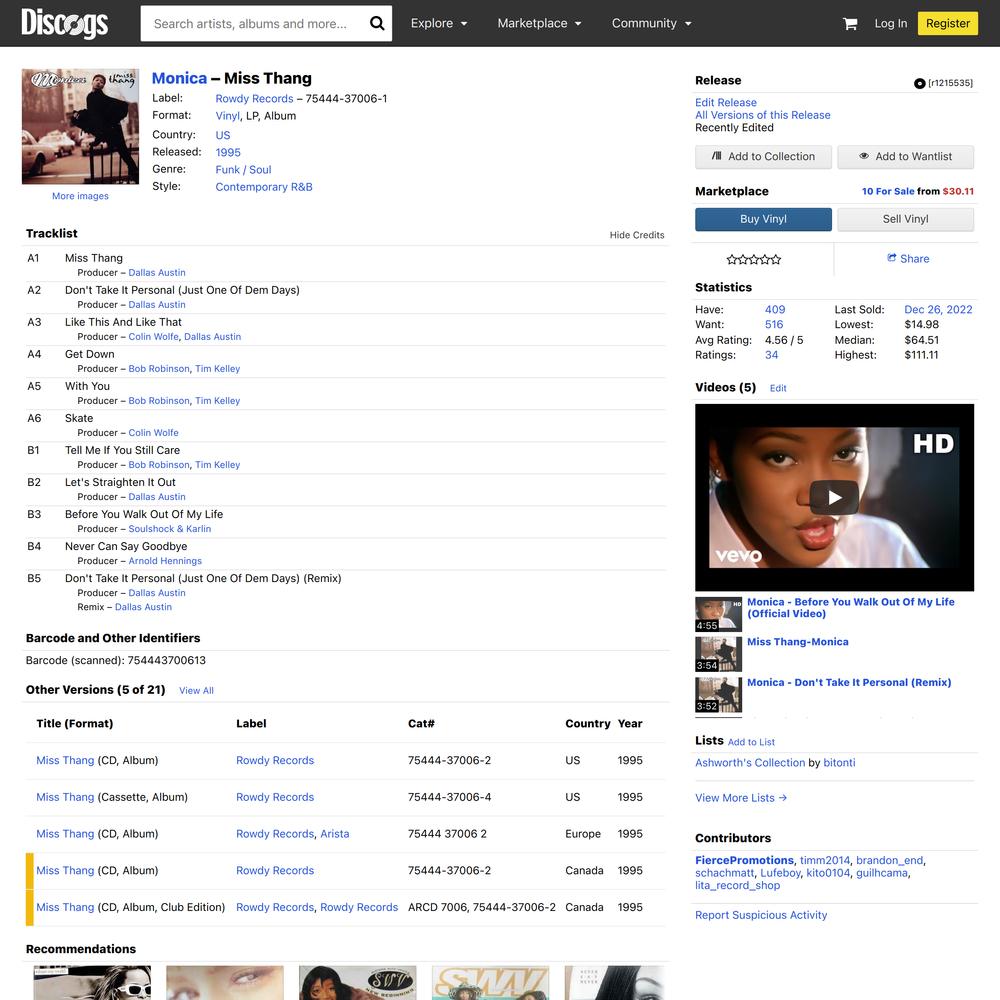Open All Versions of this Release
The height and width of the screenshot is (1000, 1000).
pyautogui.click(x=763, y=115)
